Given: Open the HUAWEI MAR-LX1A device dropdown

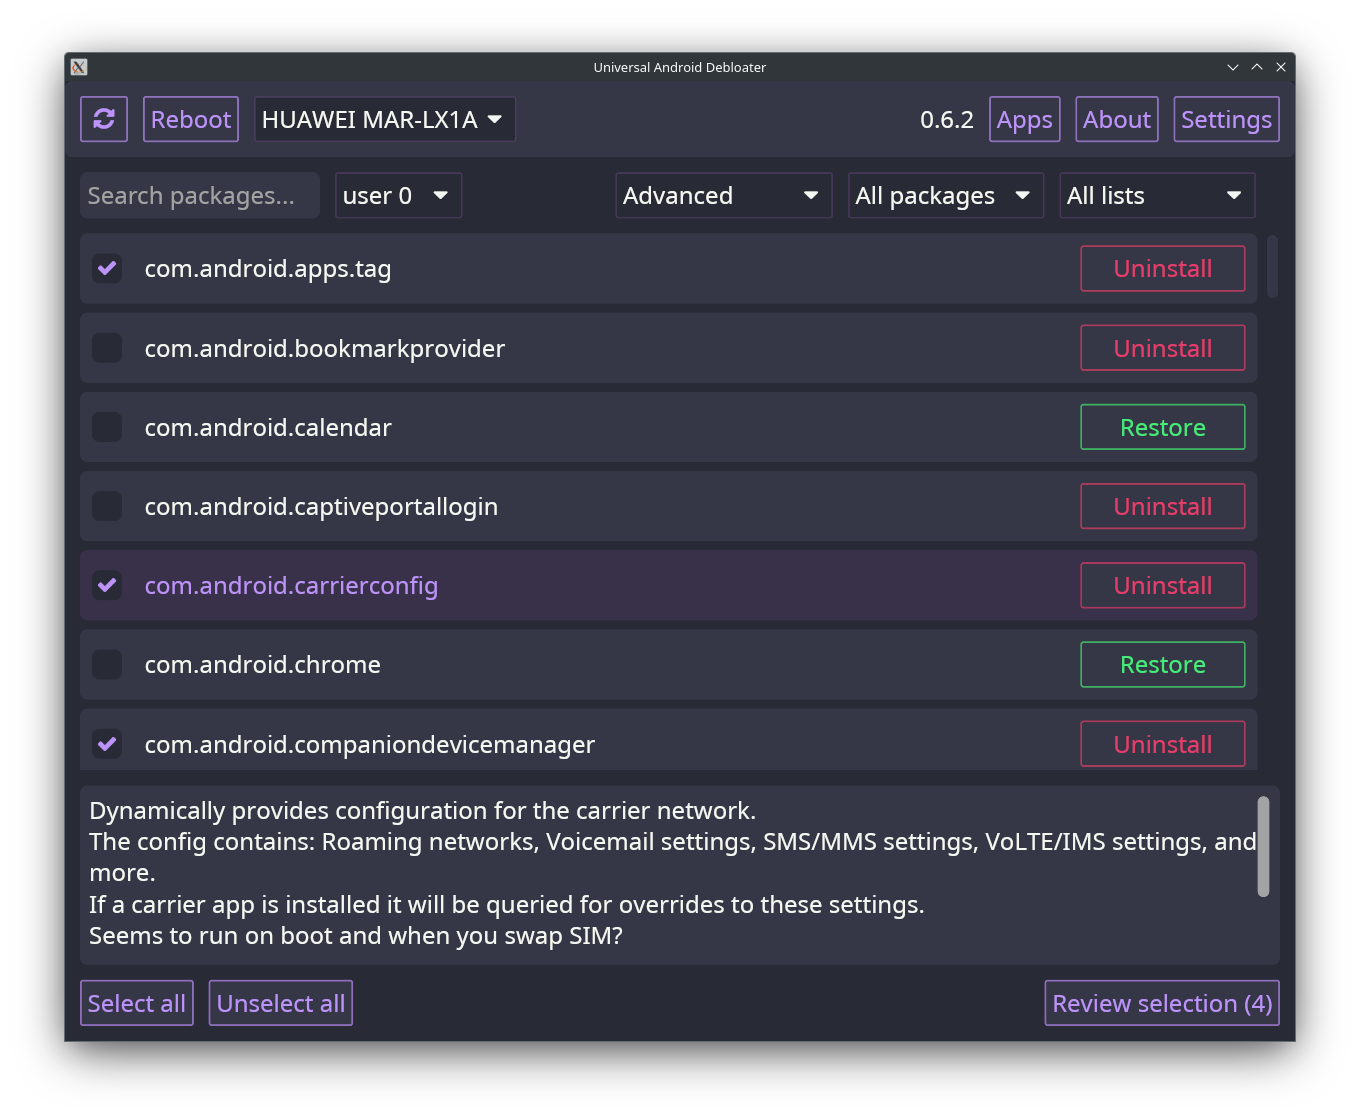Looking at the screenshot, I should pyautogui.click(x=385, y=119).
